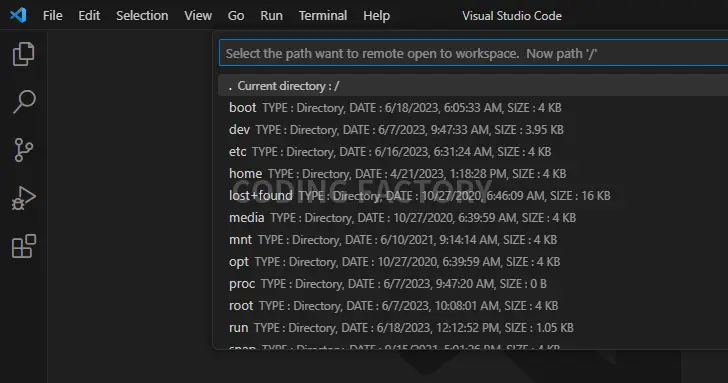Open the Extensions view icon
This screenshot has height=383, width=728.
click(23, 246)
